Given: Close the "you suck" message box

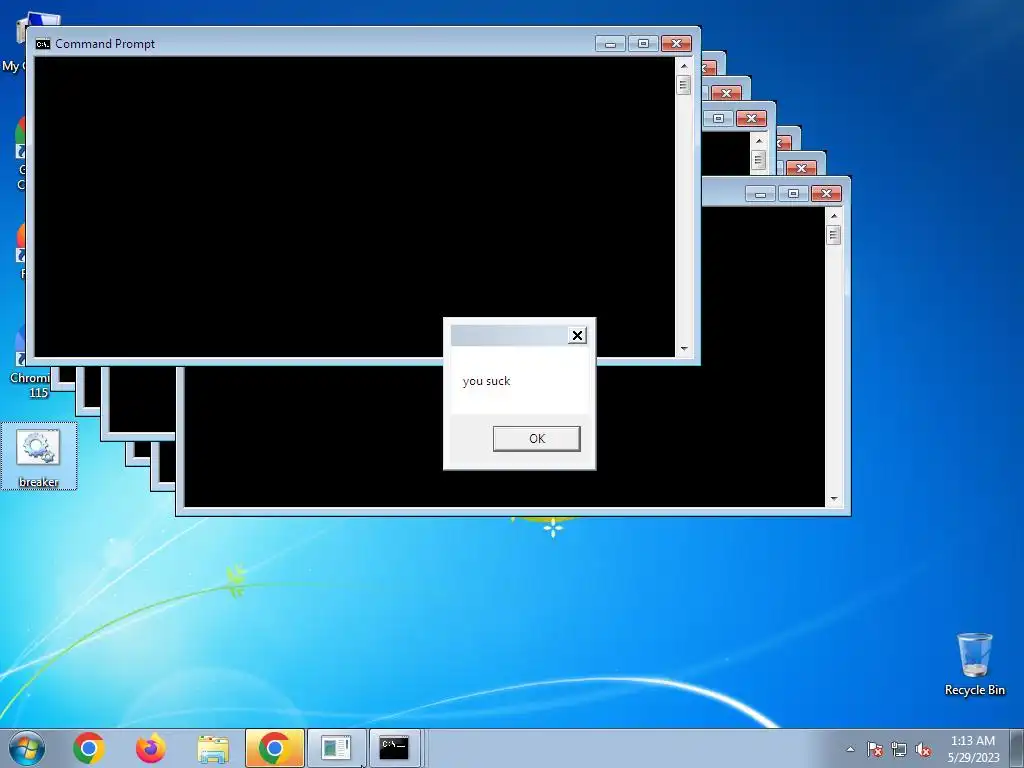Looking at the screenshot, I should 577,335.
